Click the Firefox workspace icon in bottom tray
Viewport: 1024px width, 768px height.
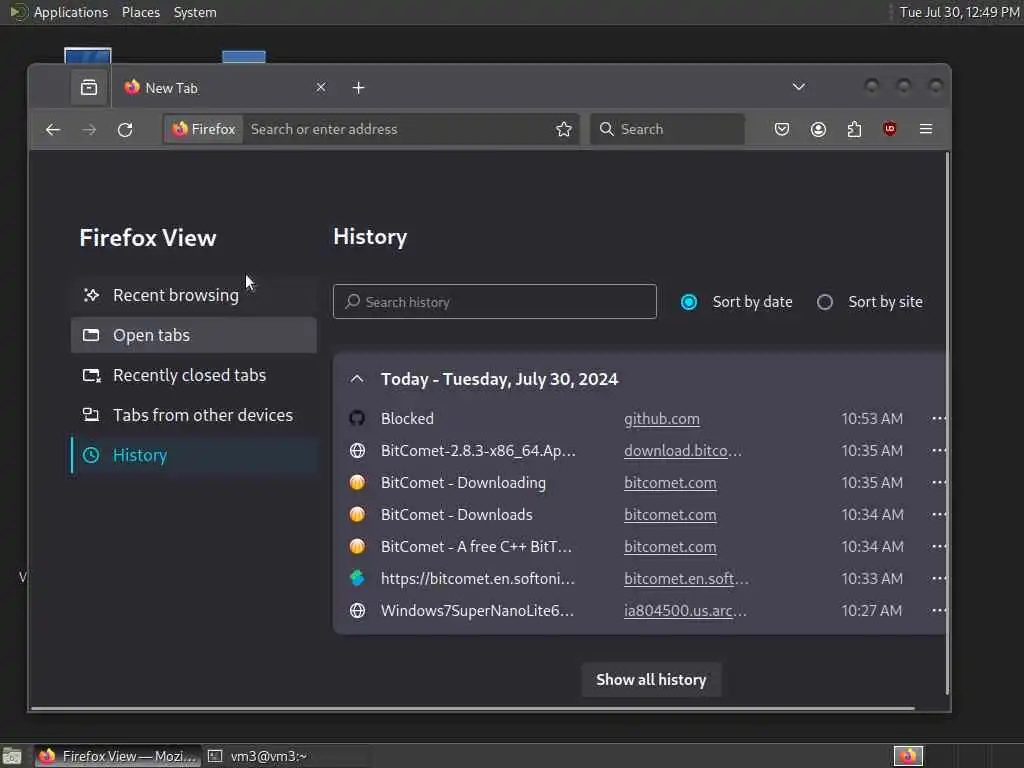[908, 756]
